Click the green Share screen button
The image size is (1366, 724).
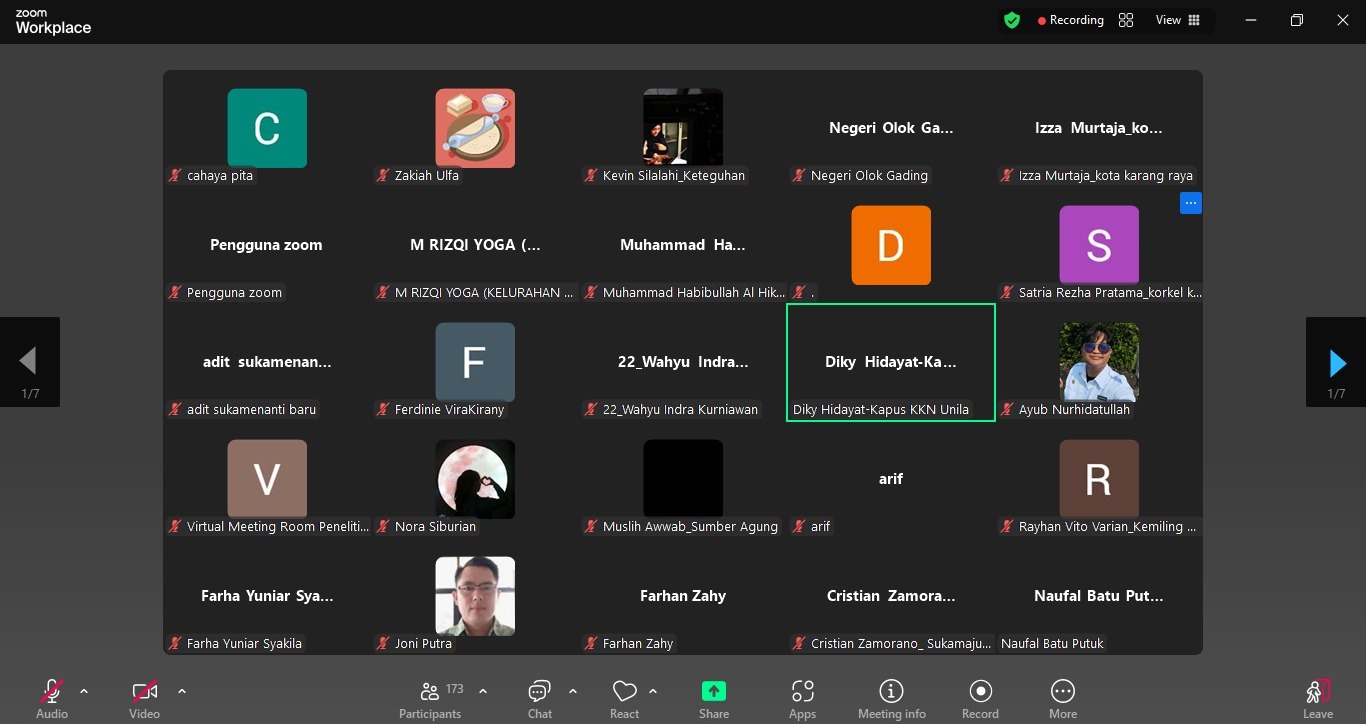[x=713, y=697]
